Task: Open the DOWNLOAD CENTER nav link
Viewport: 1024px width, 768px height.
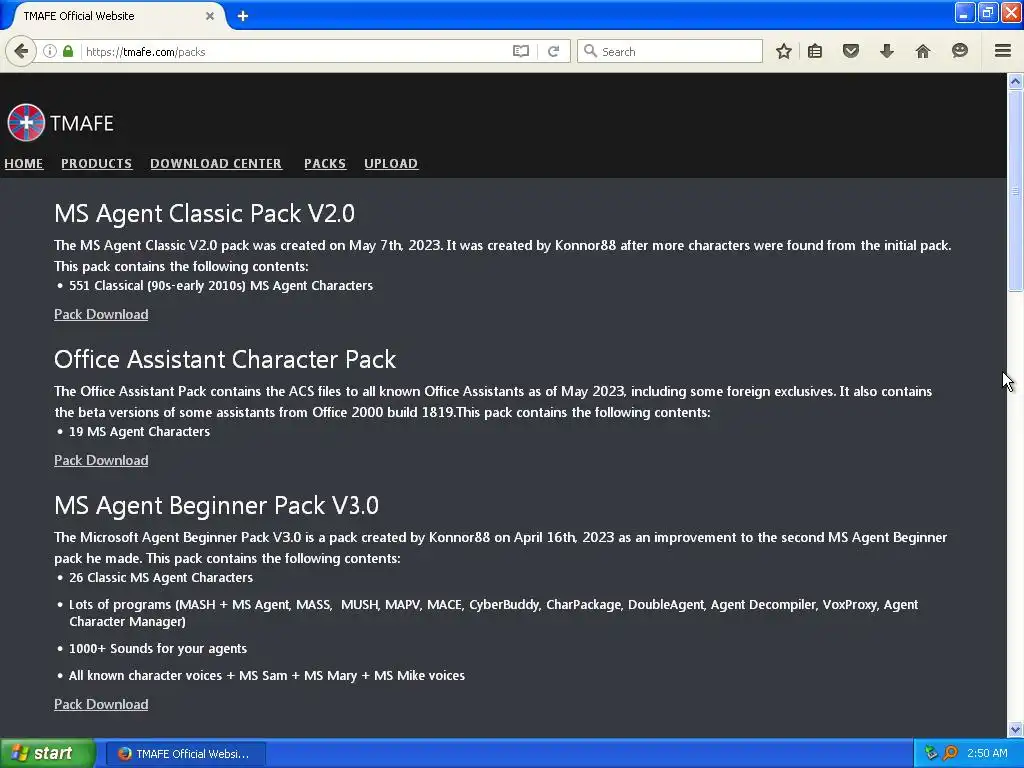Action: (216, 163)
